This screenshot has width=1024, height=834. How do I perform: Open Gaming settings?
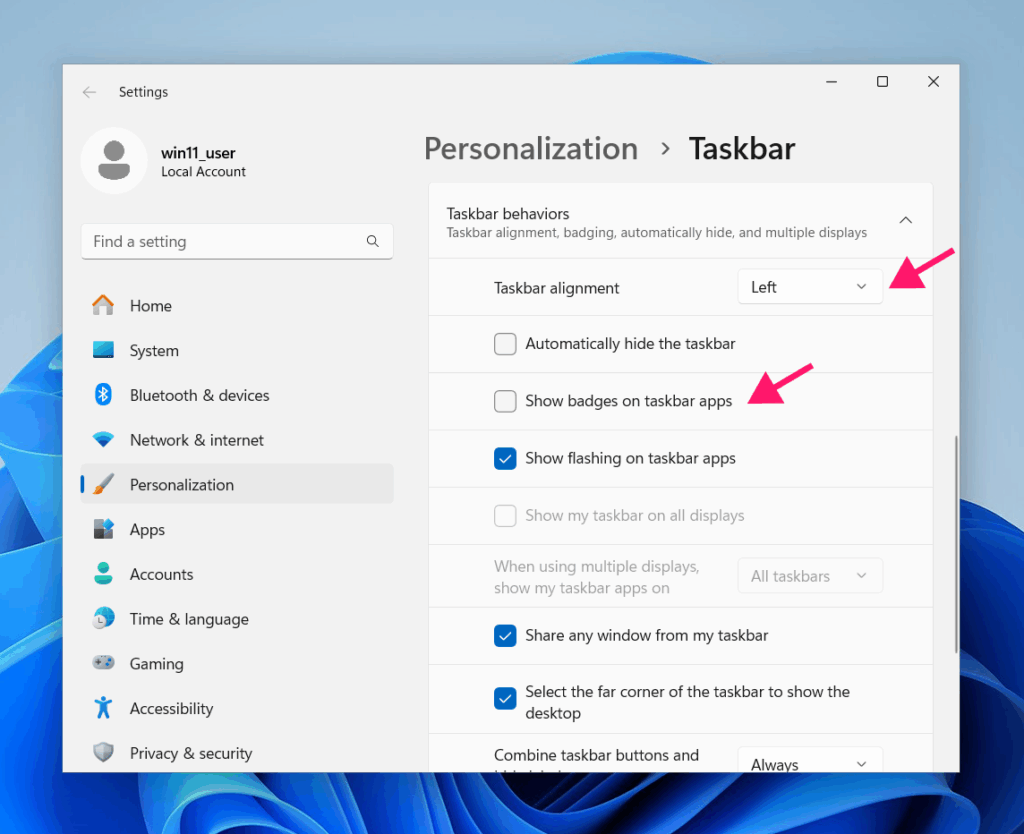pyautogui.click(x=236, y=664)
